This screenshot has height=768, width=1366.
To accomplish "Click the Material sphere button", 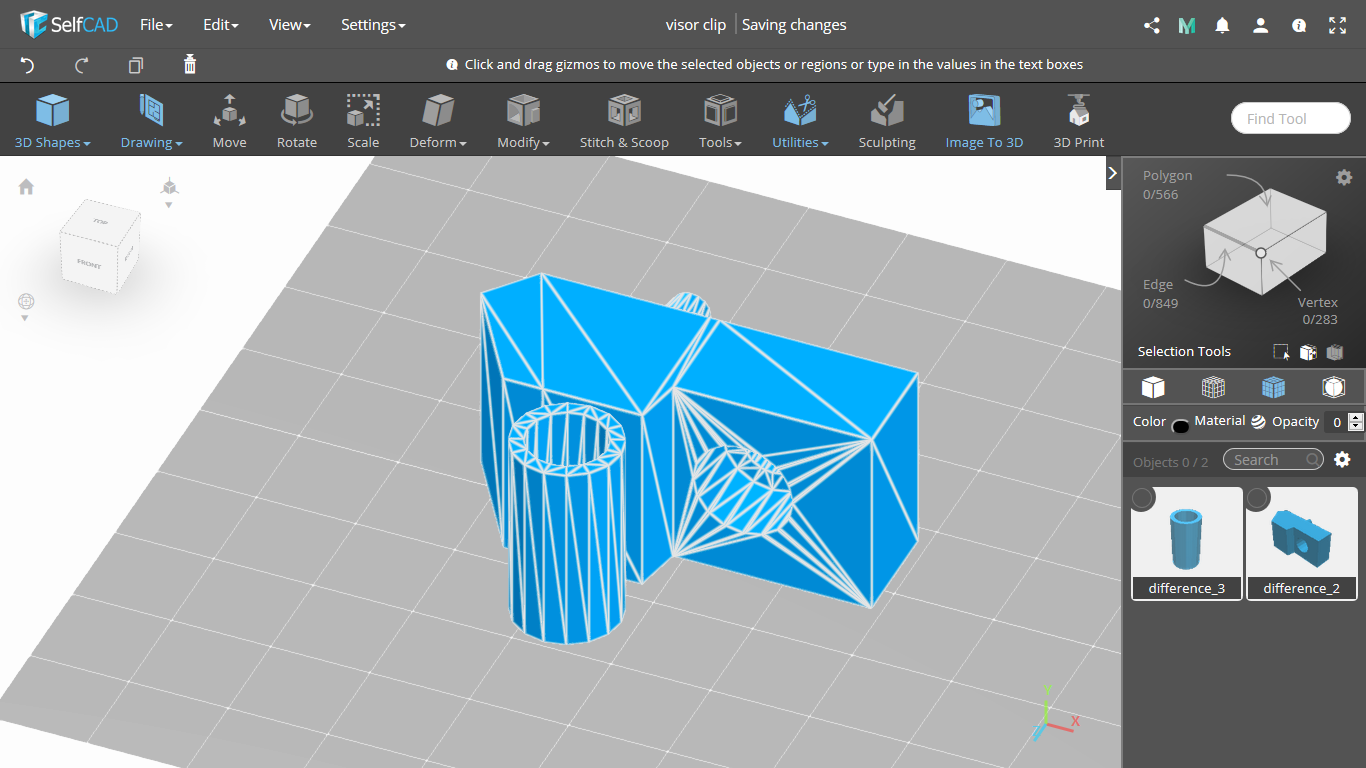I will point(1258,422).
